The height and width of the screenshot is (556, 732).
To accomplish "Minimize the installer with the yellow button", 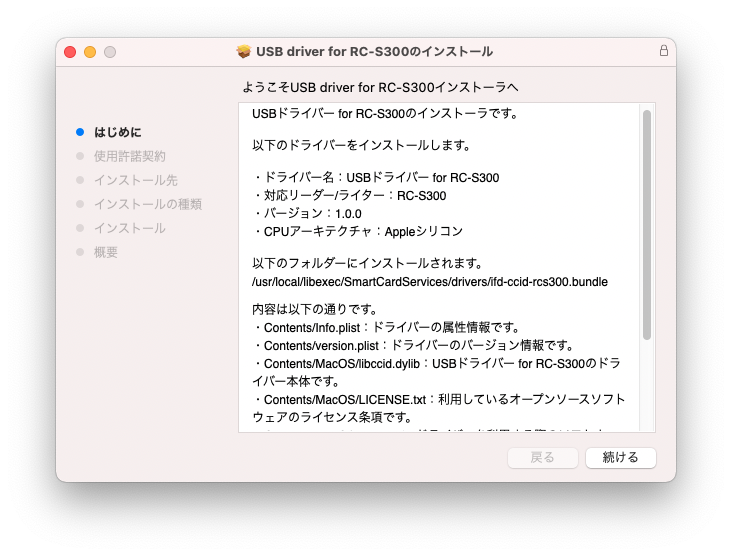I will (x=90, y=51).
